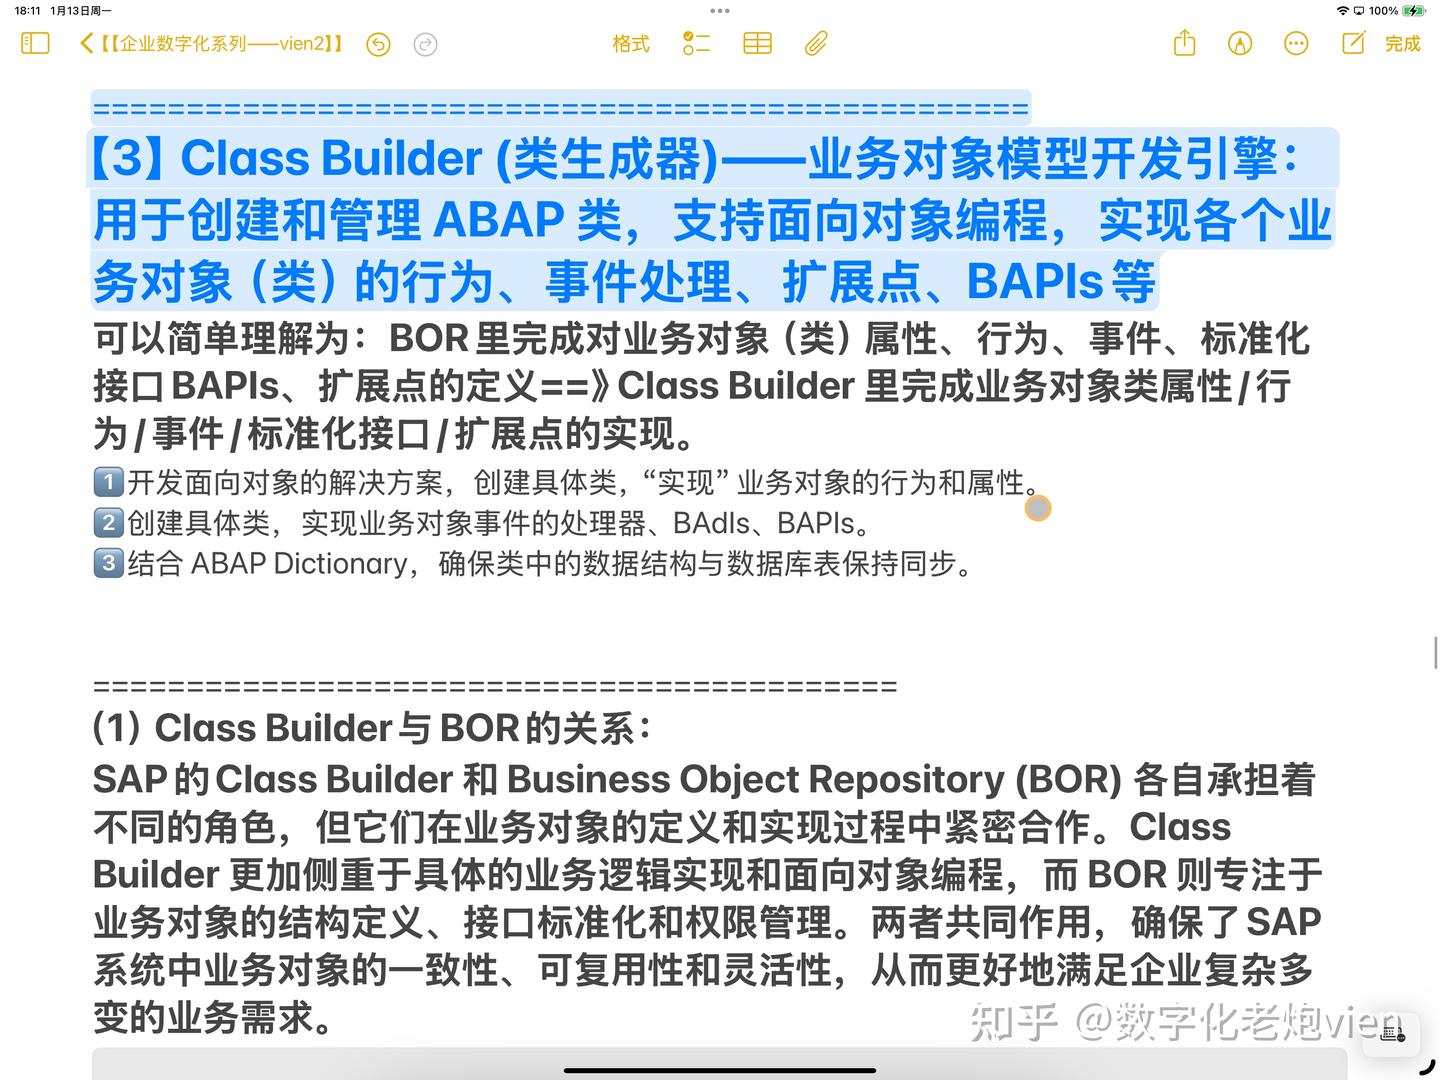Image resolution: width=1440 pixels, height=1080 pixels.
Task: Insert a table with the table icon
Action: [756, 44]
